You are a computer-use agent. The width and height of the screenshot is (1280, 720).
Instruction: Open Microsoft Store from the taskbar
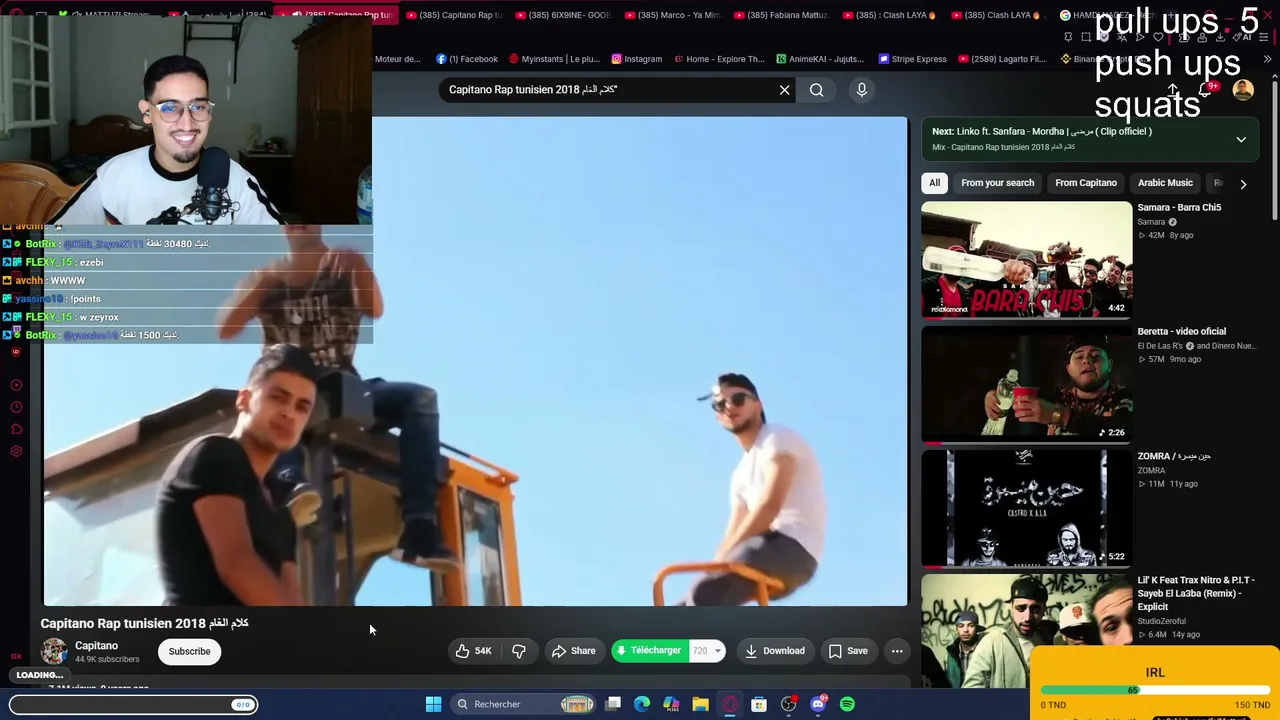point(759,704)
